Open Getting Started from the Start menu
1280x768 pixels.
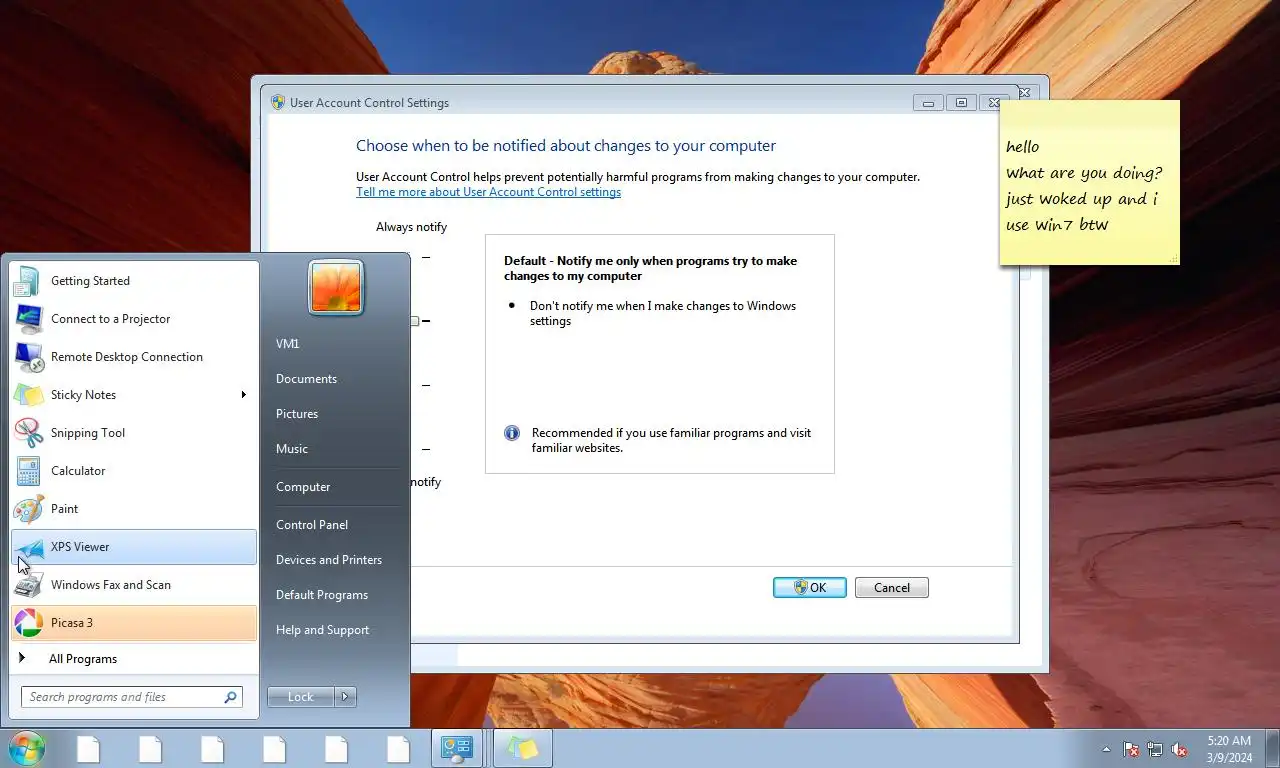[x=134, y=281]
